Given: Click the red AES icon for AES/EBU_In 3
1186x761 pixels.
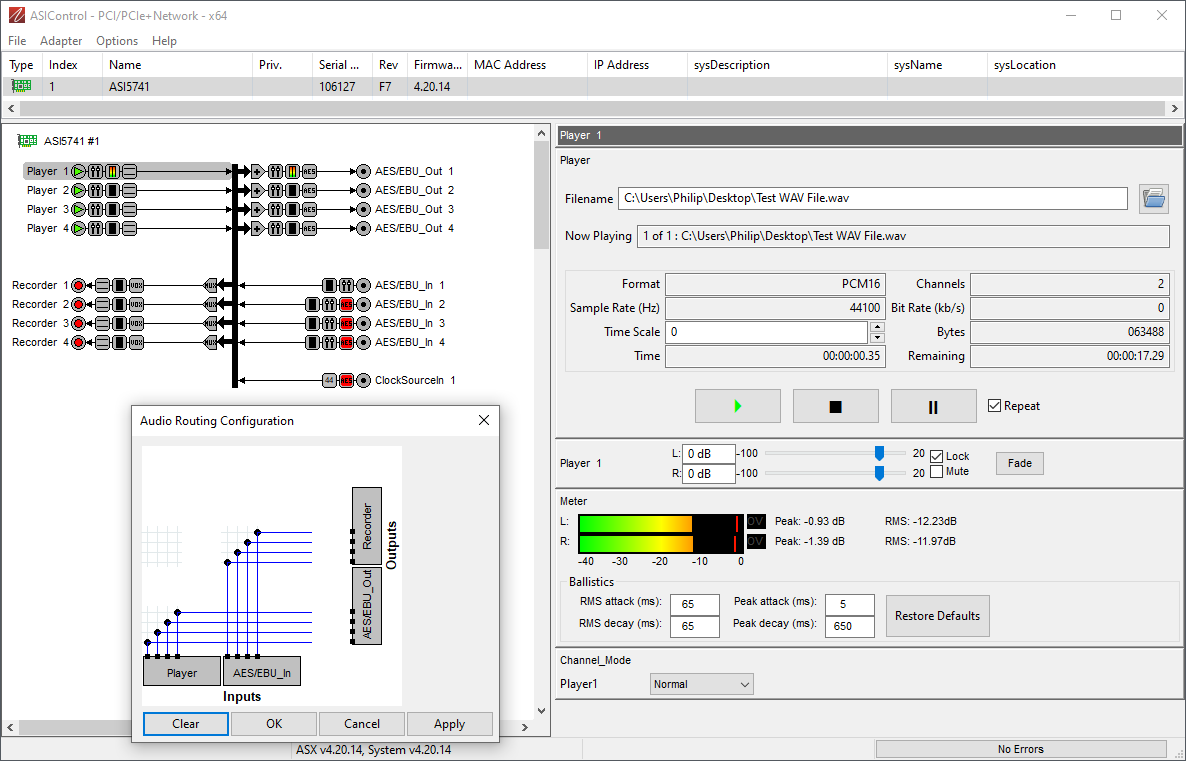Looking at the screenshot, I should tap(346, 323).
